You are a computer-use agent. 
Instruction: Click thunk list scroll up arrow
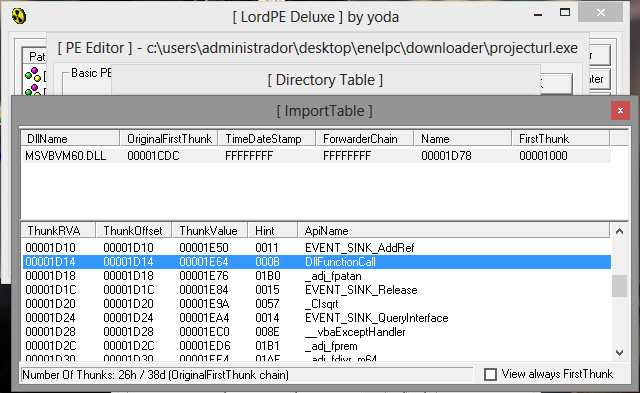click(619, 231)
